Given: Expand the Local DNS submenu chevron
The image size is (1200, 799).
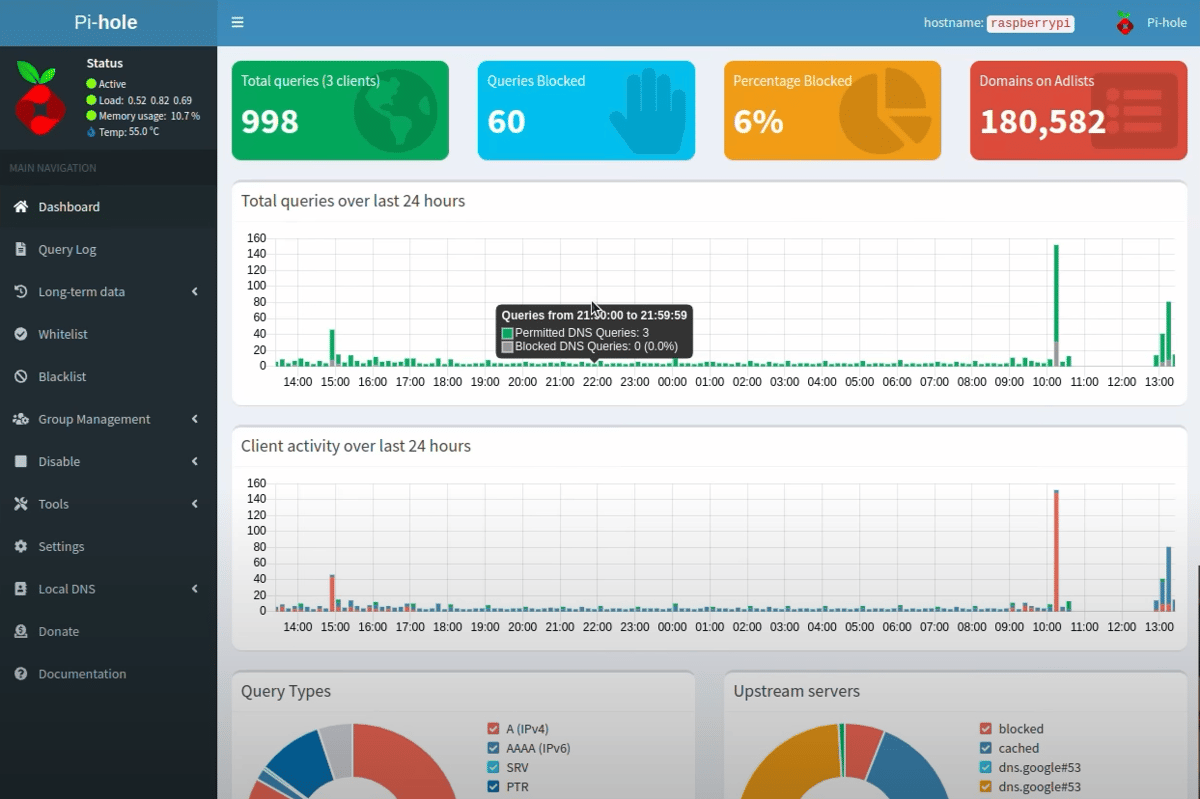Looking at the screenshot, I should [x=195, y=589].
